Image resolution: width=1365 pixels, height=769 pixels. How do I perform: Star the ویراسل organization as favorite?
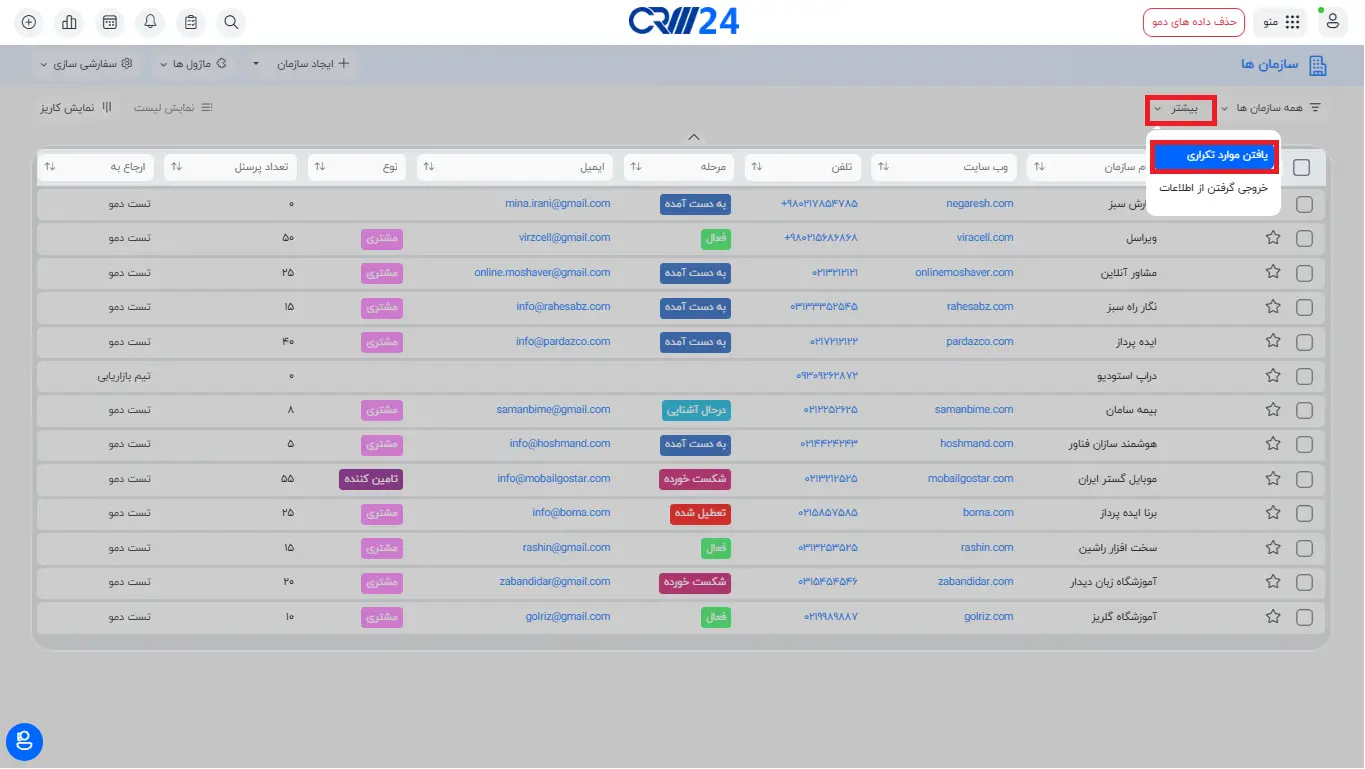tap(1273, 238)
